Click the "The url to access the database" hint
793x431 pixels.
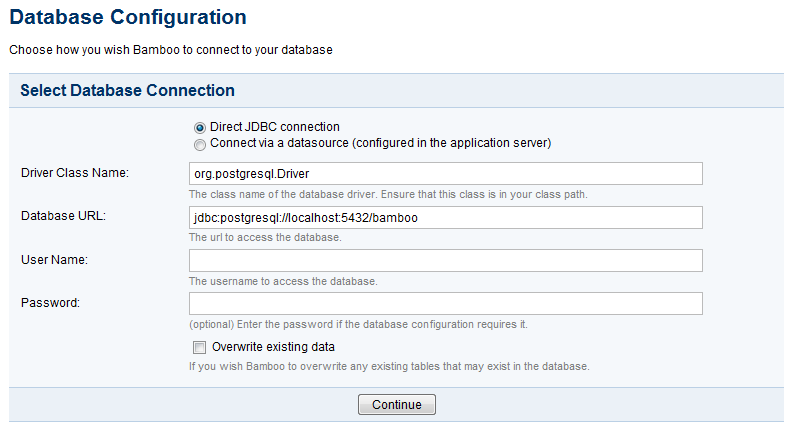(265, 237)
